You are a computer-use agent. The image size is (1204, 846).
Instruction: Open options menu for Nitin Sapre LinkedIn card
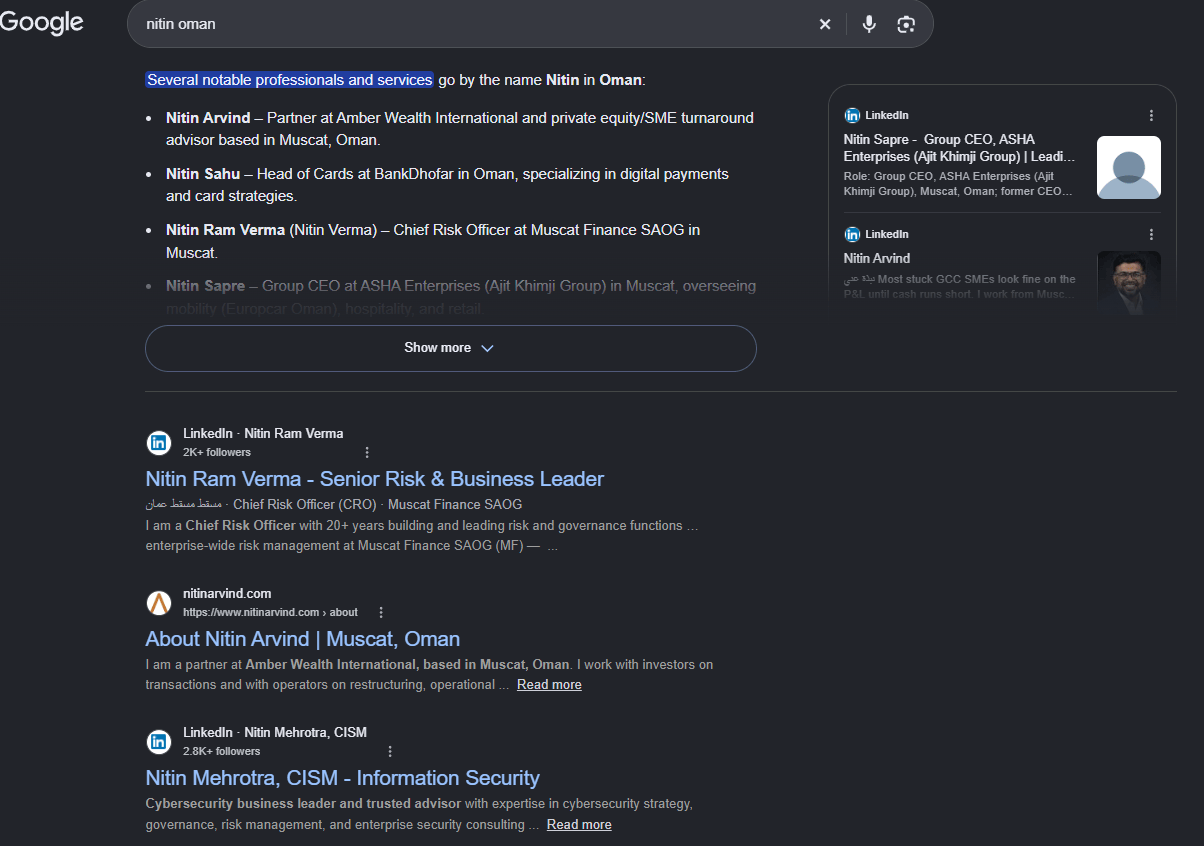(x=1151, y=115)
